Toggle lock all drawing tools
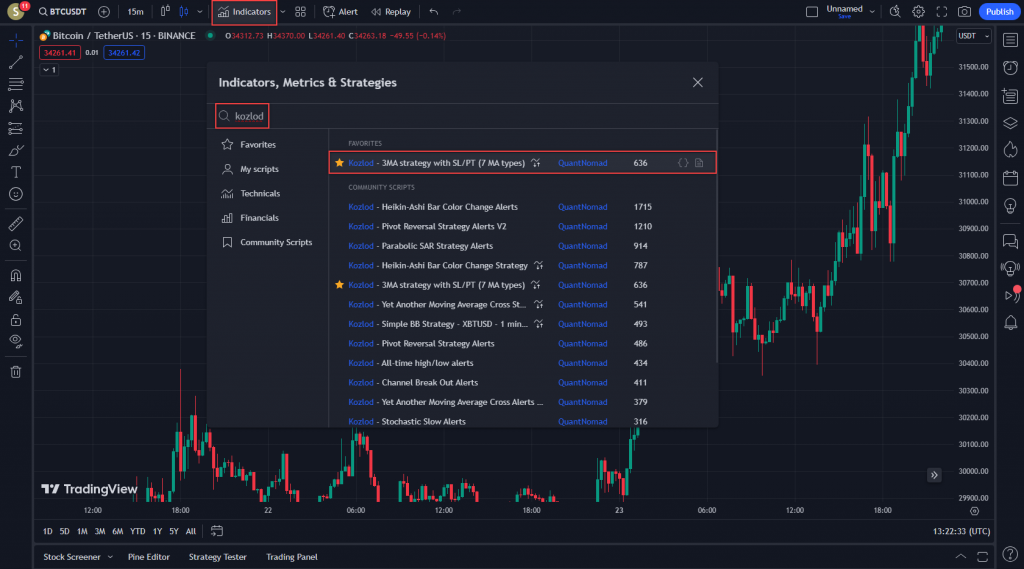The width and height of the screenshot is (1024, 569). 16,319
